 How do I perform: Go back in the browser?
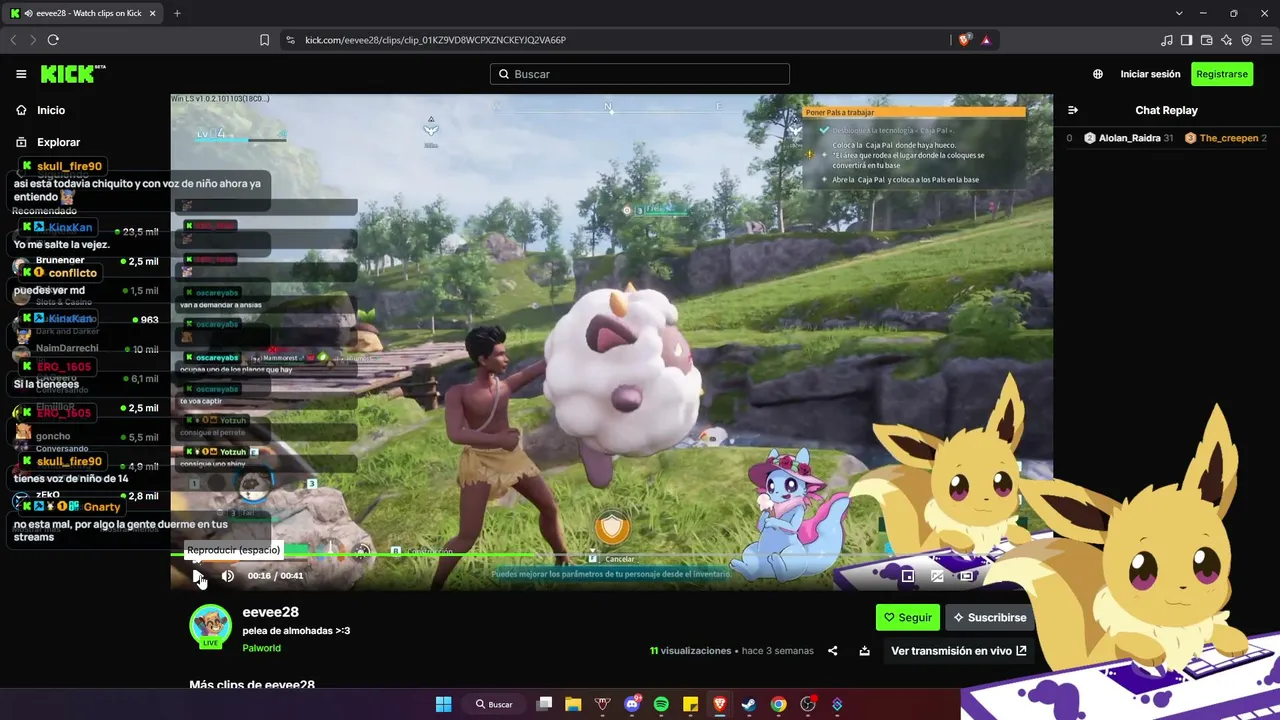(x=13, y=40)
